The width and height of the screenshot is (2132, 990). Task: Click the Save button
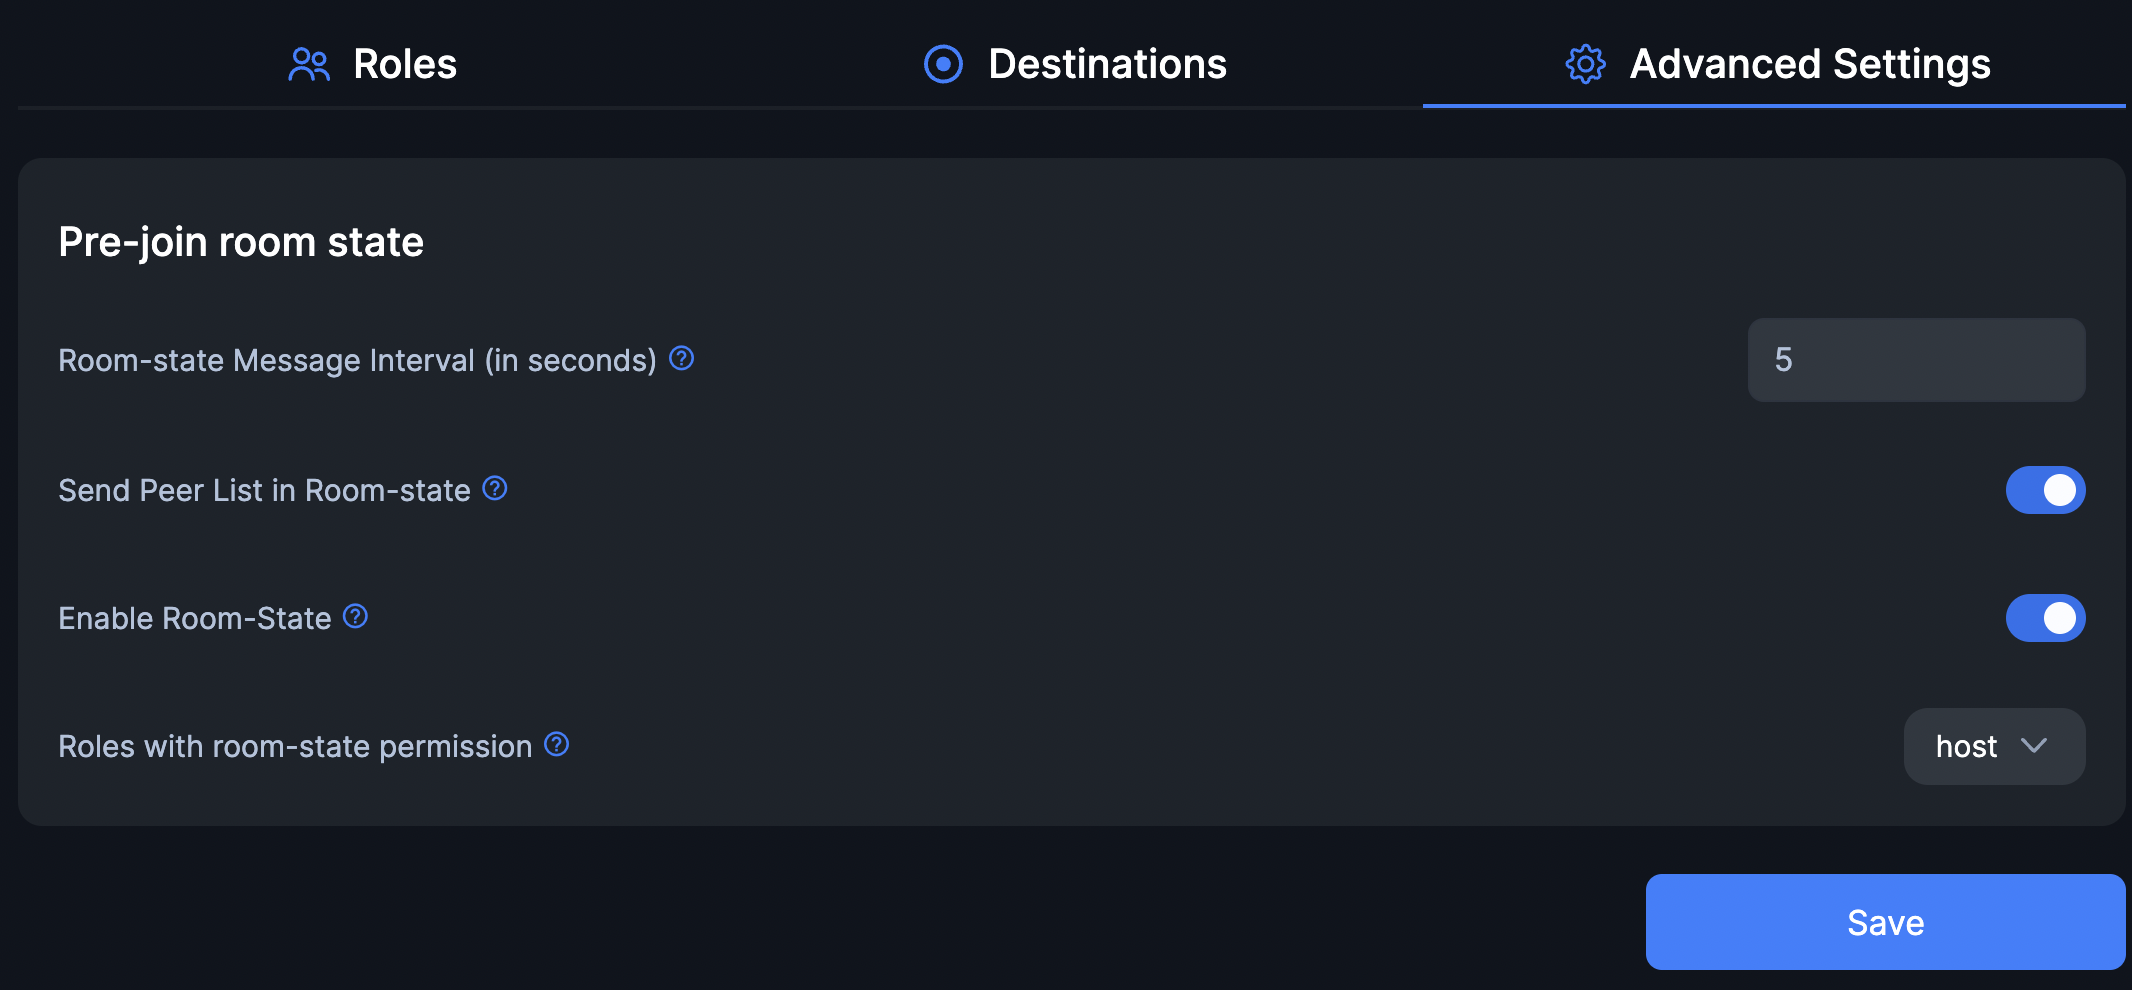coord(1884,921)
